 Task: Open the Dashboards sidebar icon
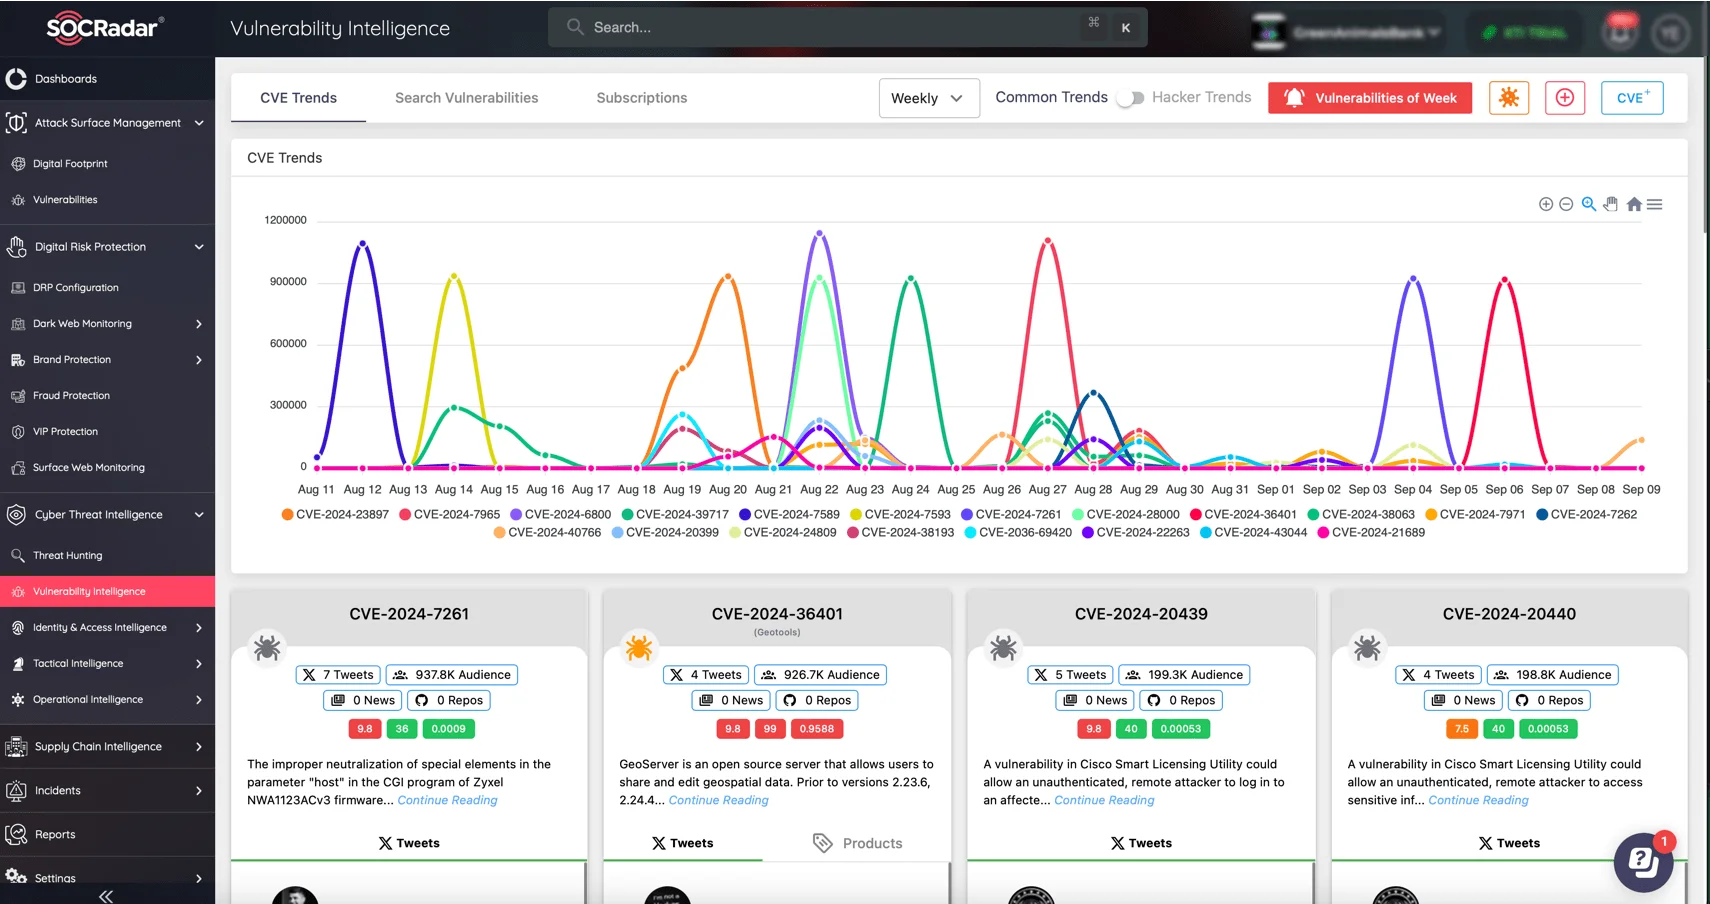pyautogui.click(x=16, y=79)
